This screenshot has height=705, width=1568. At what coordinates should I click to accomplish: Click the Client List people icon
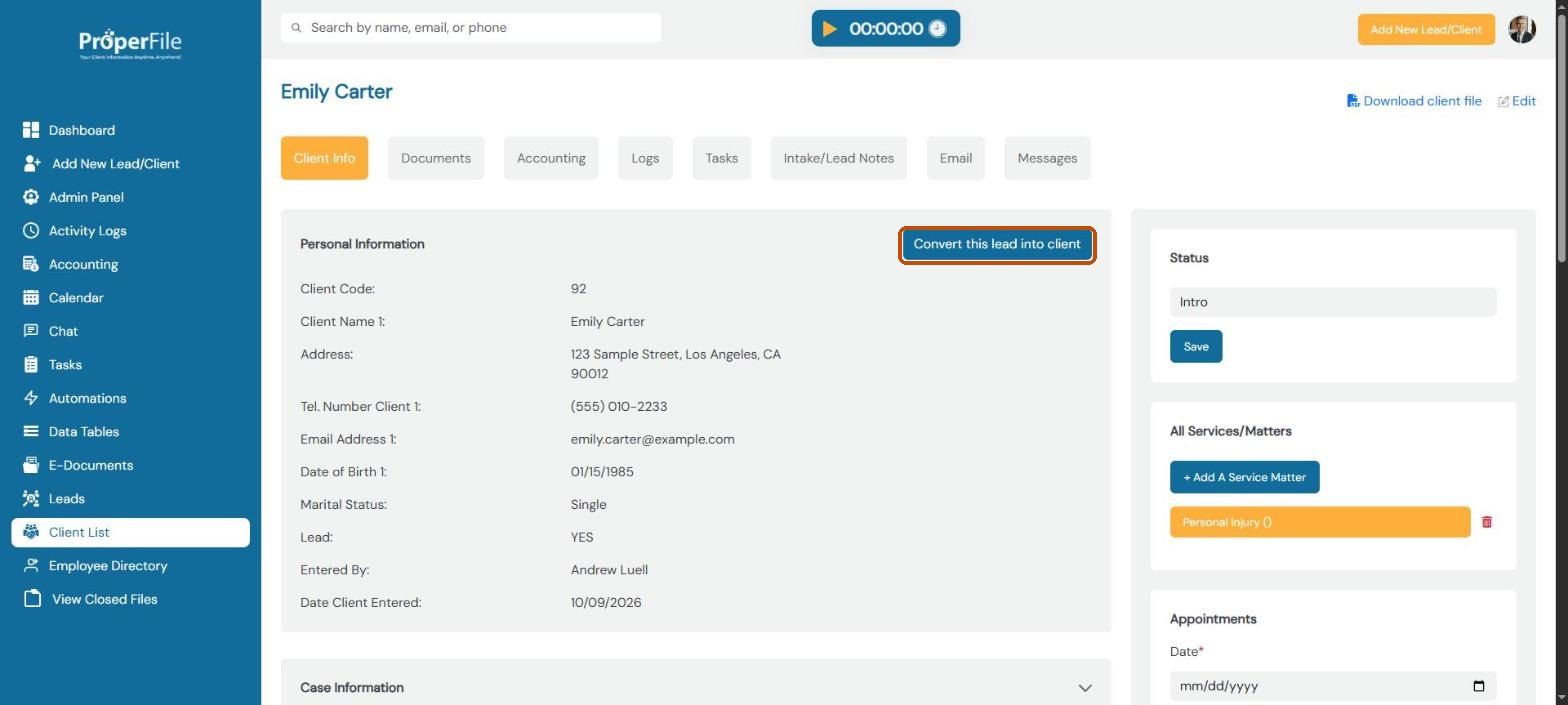[x=31, y=532]
